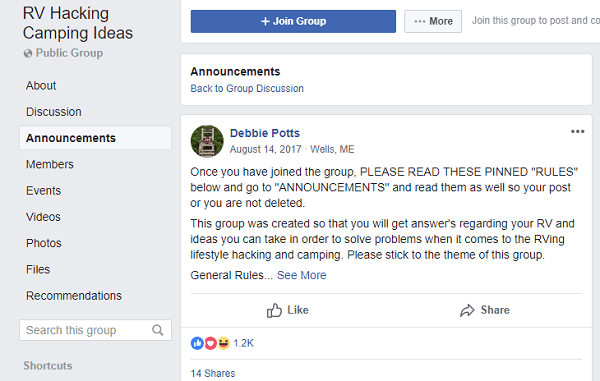The image size is (600, 381).
Task: Select Members in the sidebar
Action: point(50,164)
